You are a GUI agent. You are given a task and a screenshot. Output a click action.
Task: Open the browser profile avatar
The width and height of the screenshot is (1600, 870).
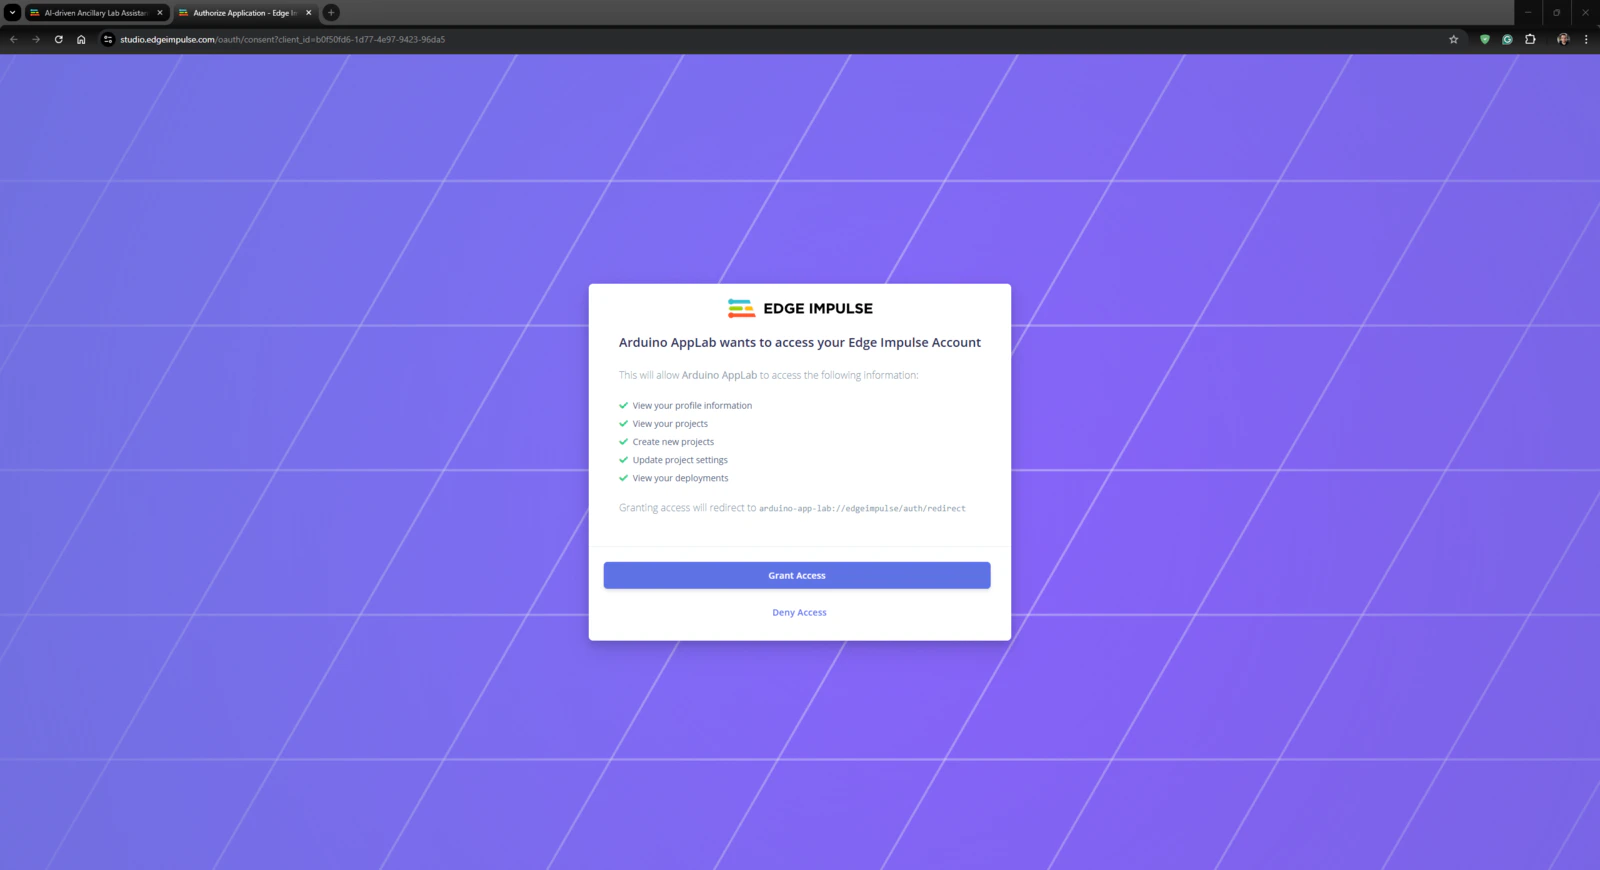pyautogui.click(x=1563, y=40)
